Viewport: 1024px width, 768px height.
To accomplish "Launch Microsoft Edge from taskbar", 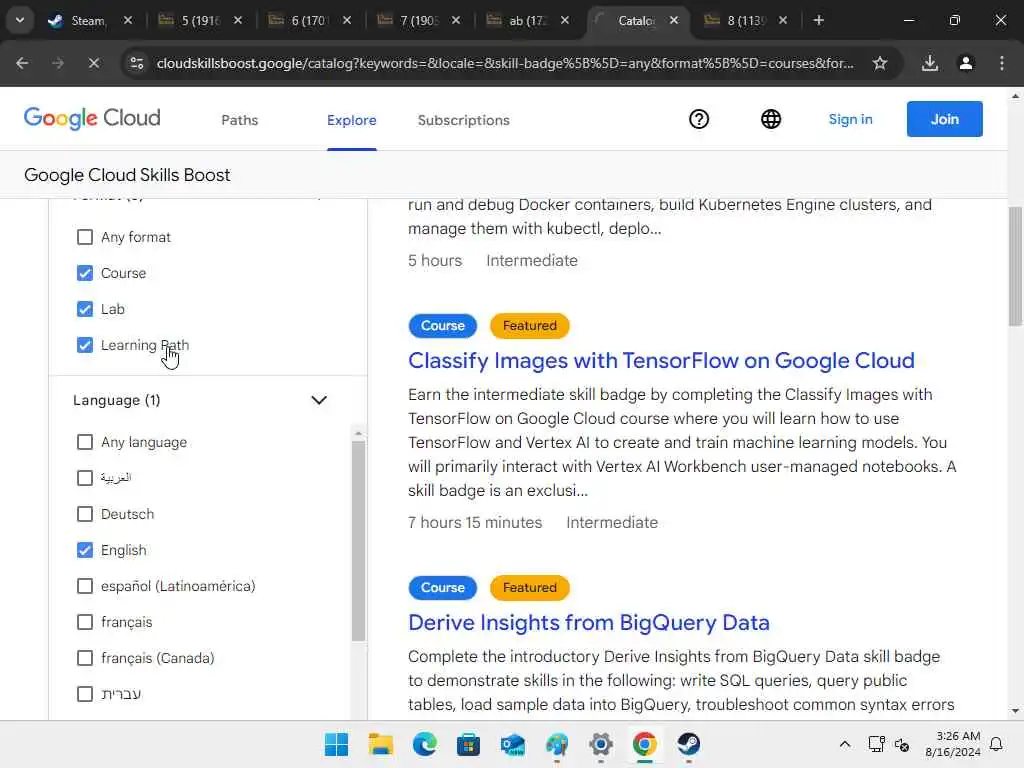I will [424, 744].
